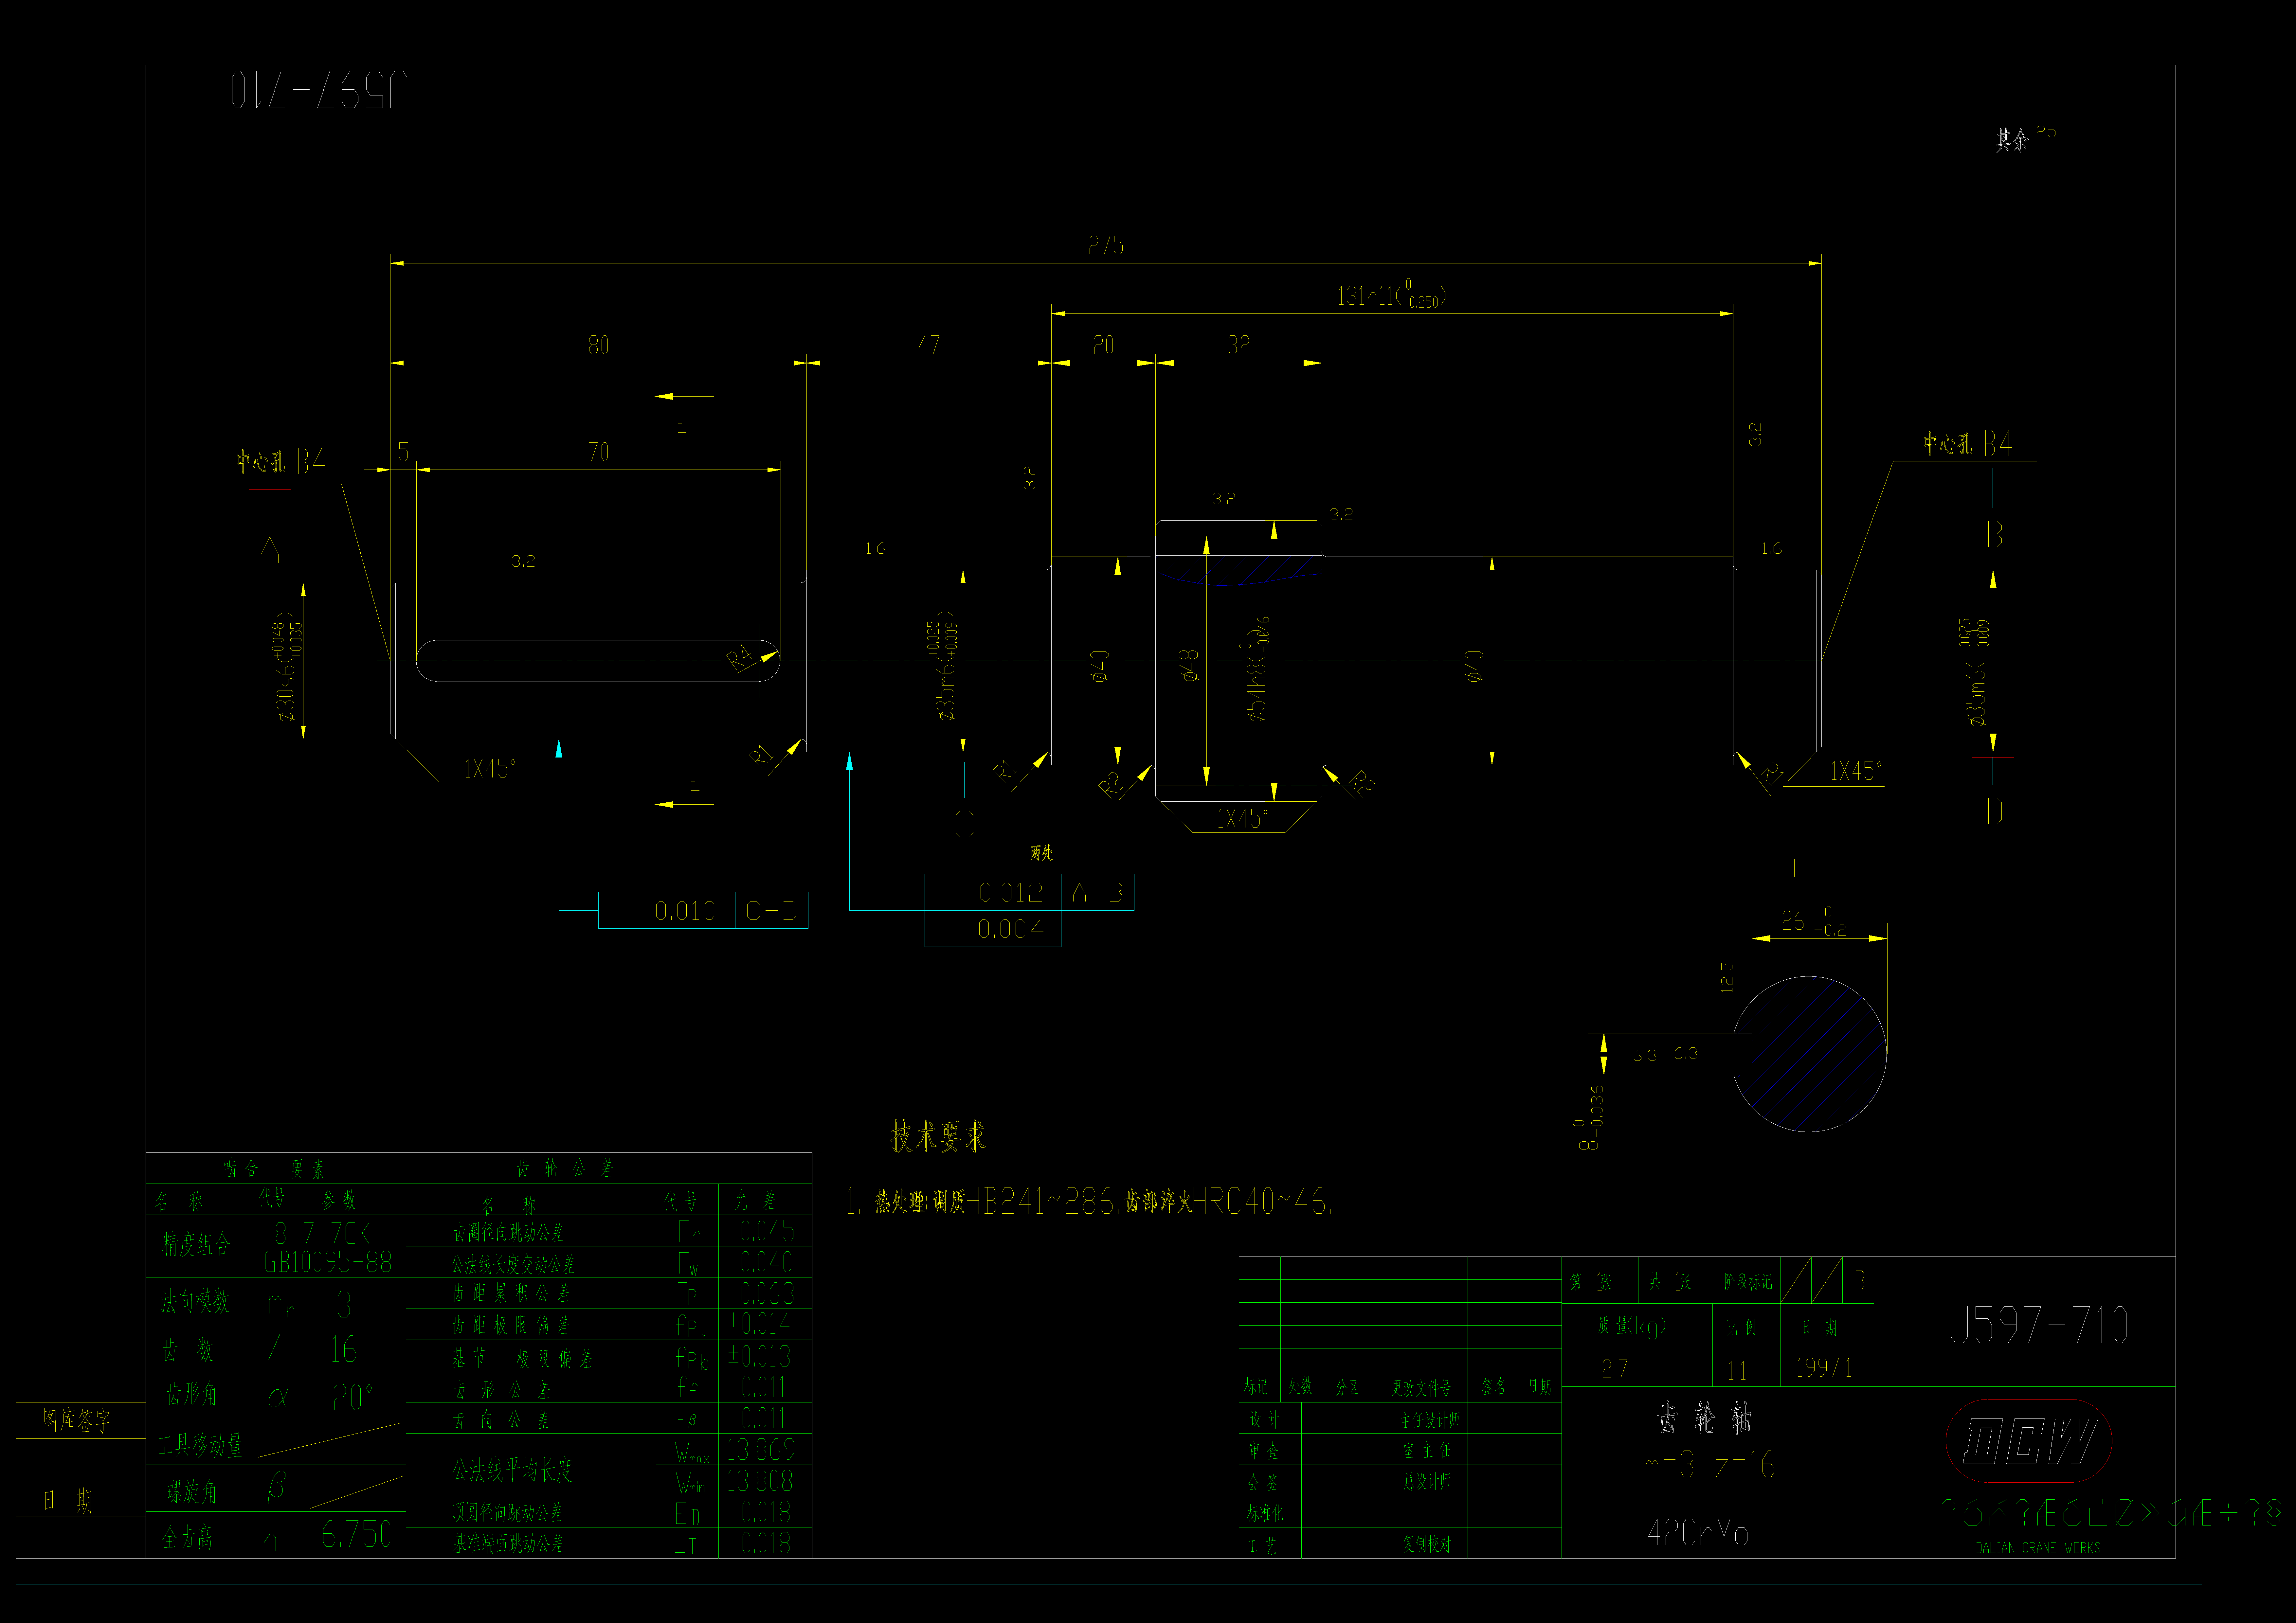Viewport: 2296px width, 1623px height.
Task: Click the HB241~286 hardness text
Action: [x=1040, y=1201]
